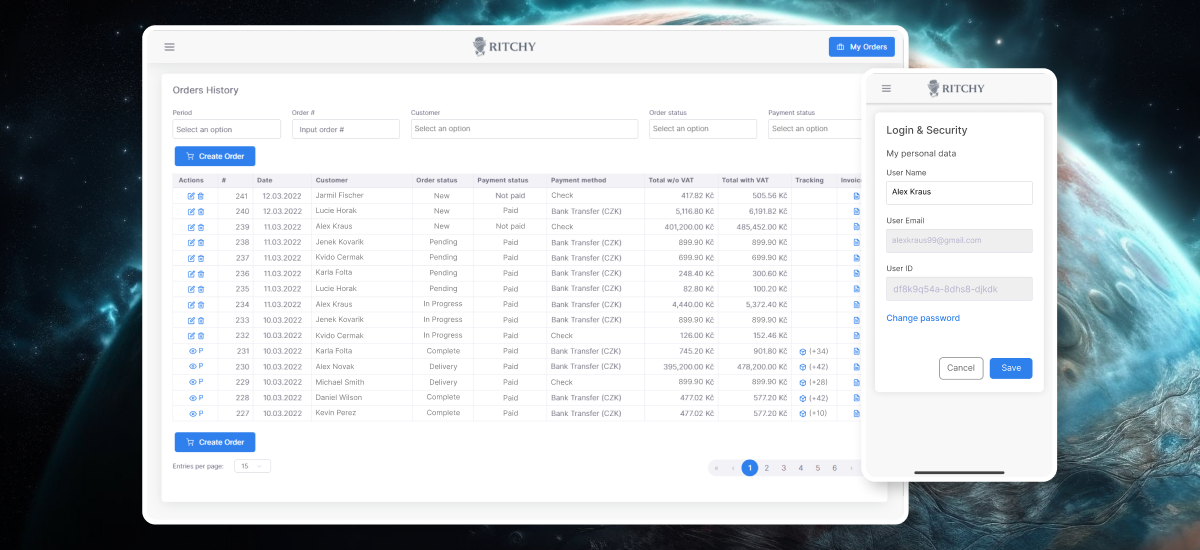
Task: Edit order 234 for Alex Kraus
Action: pos(191,305)
